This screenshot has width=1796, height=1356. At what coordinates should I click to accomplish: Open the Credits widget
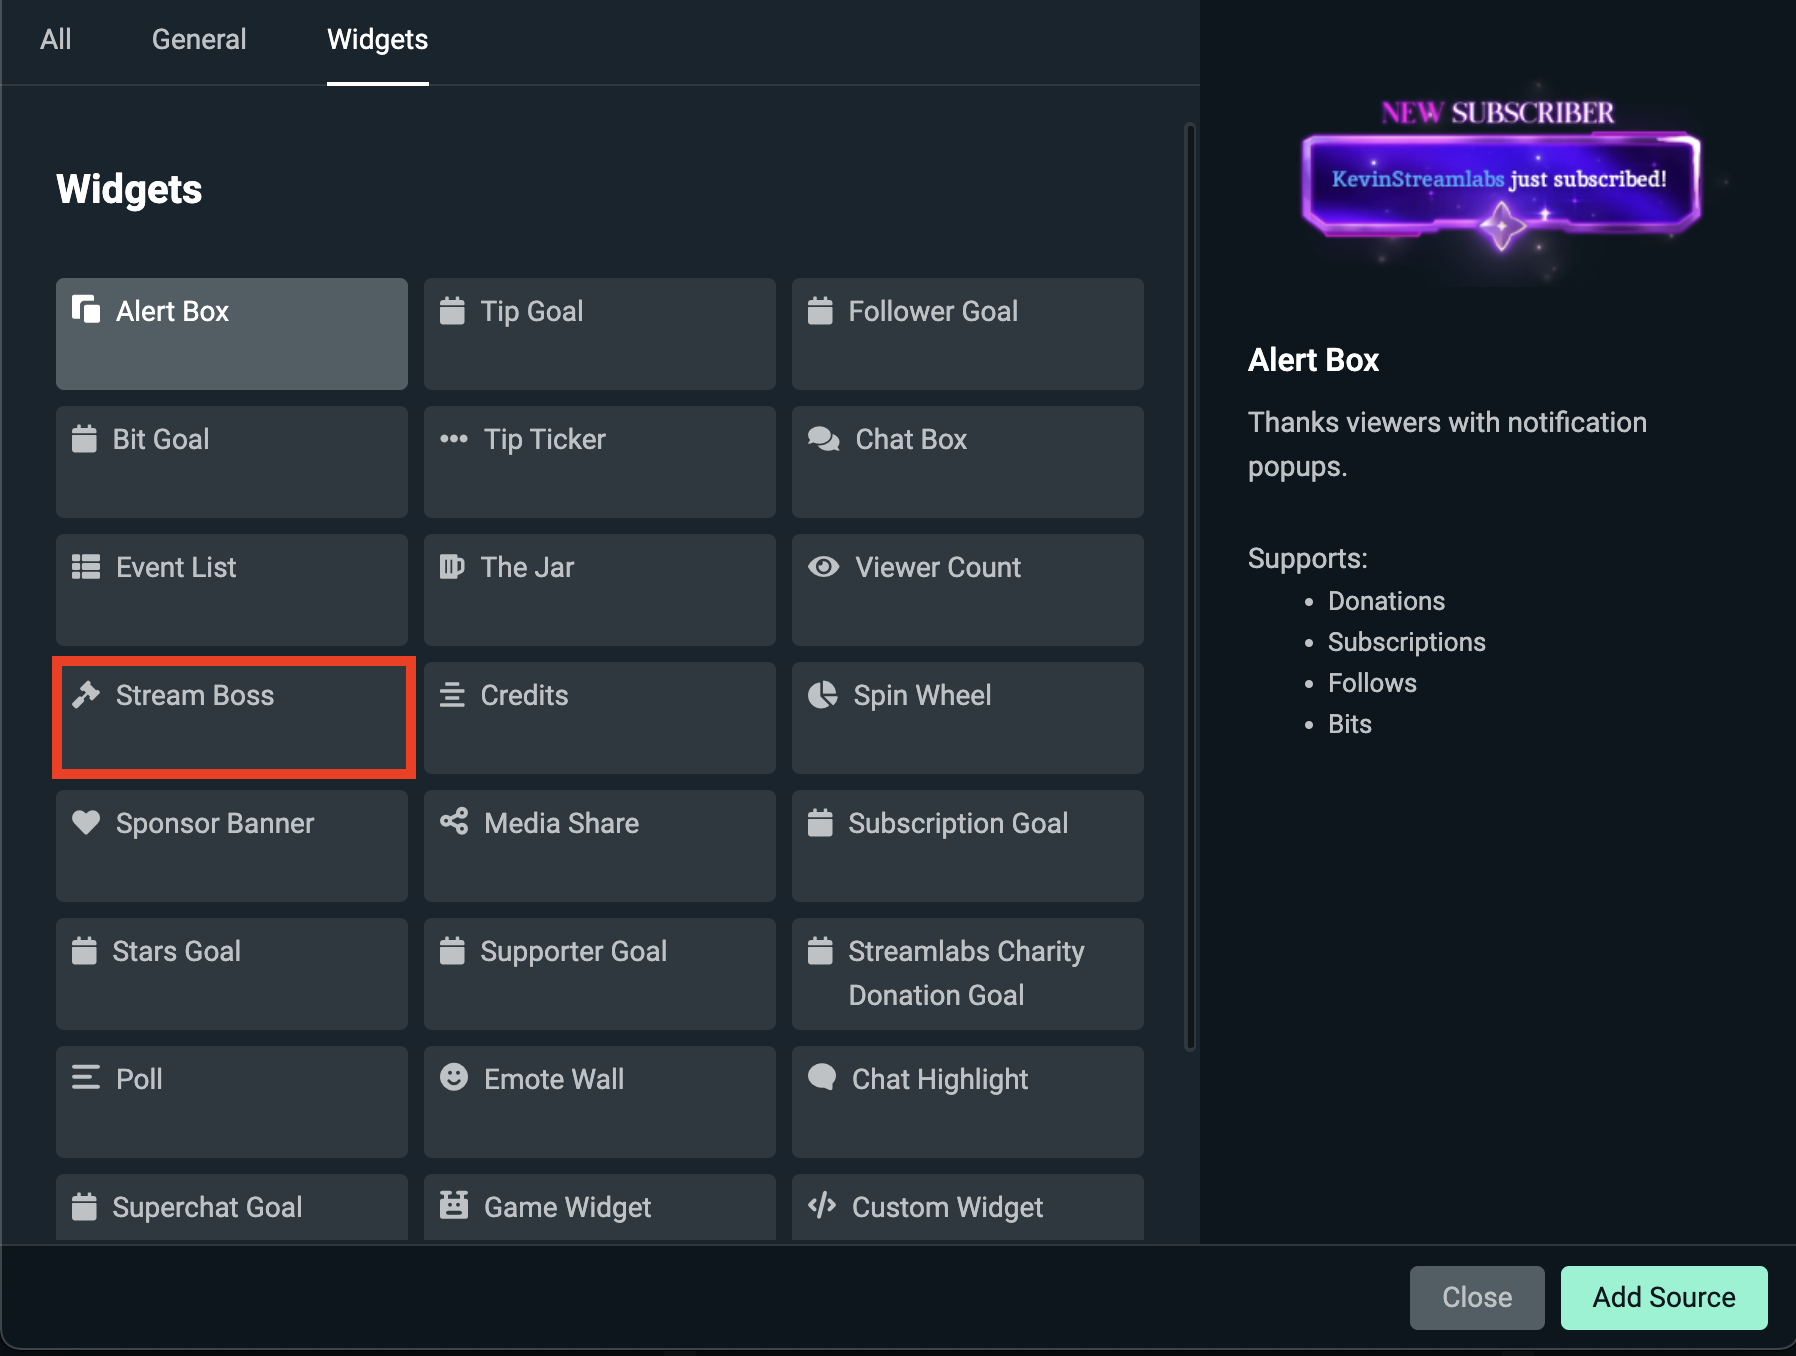click(599, 717)
